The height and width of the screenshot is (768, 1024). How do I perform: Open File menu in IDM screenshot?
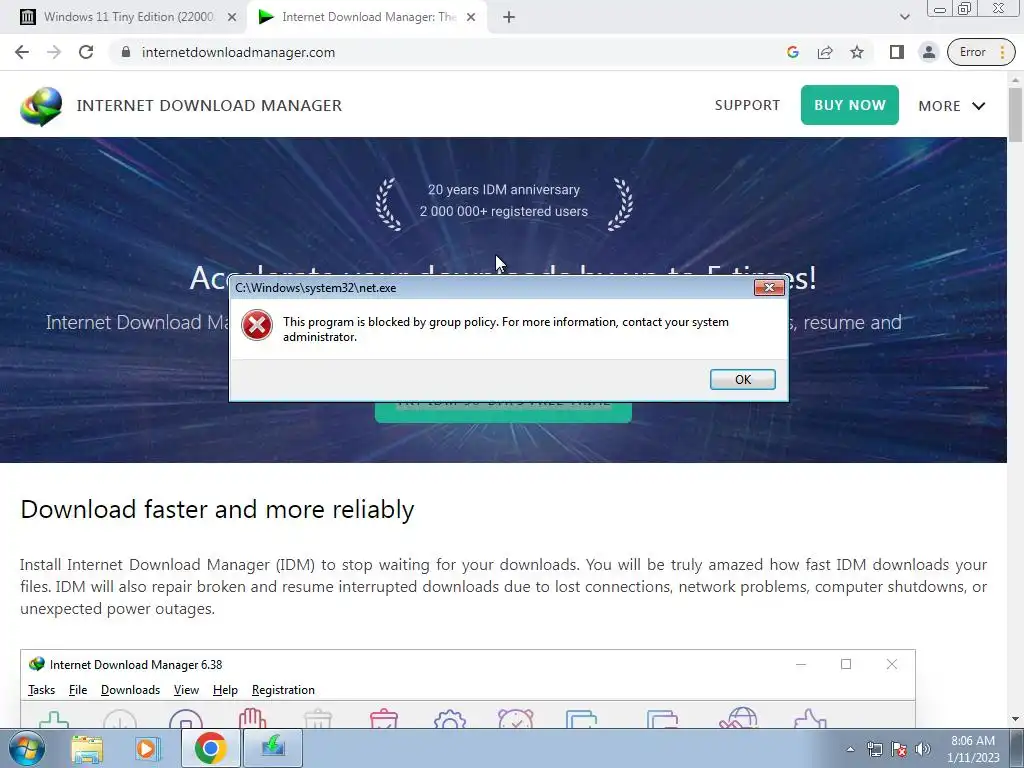pyautogui.click(x=78, y=690)
